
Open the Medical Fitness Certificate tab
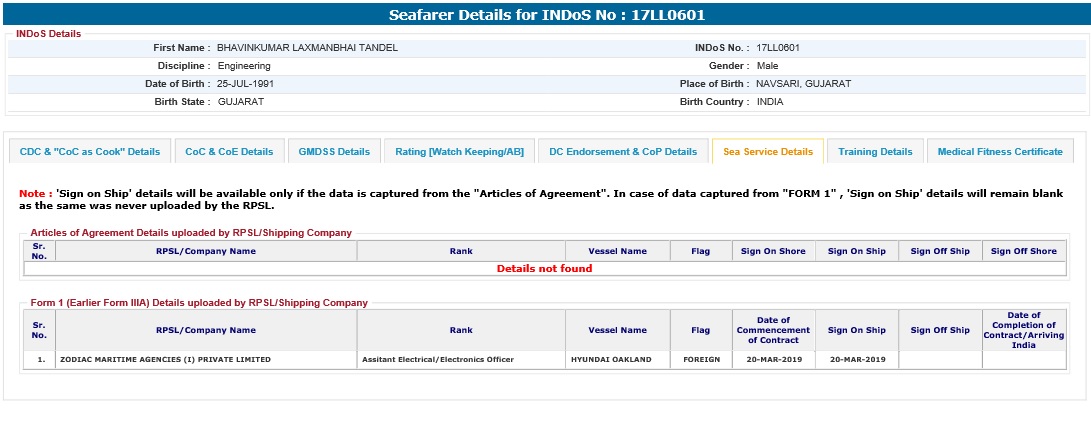999,152
